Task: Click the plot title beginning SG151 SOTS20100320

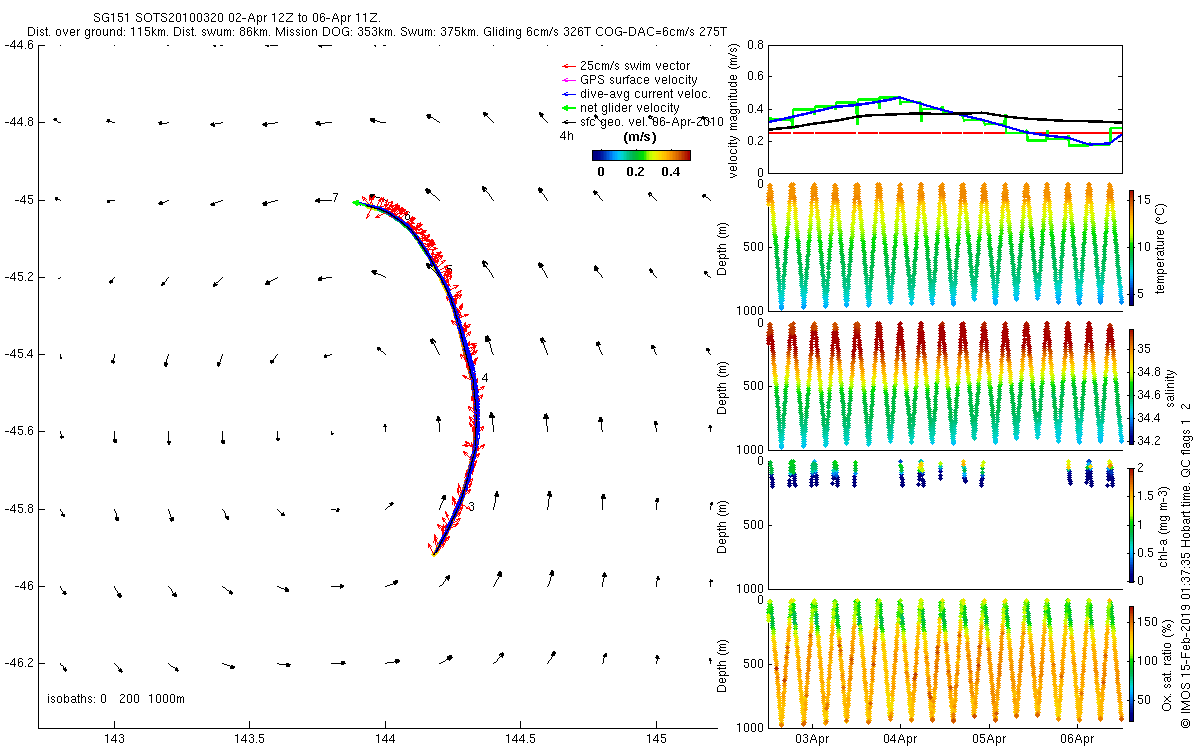Action: [x=236, y=19]
